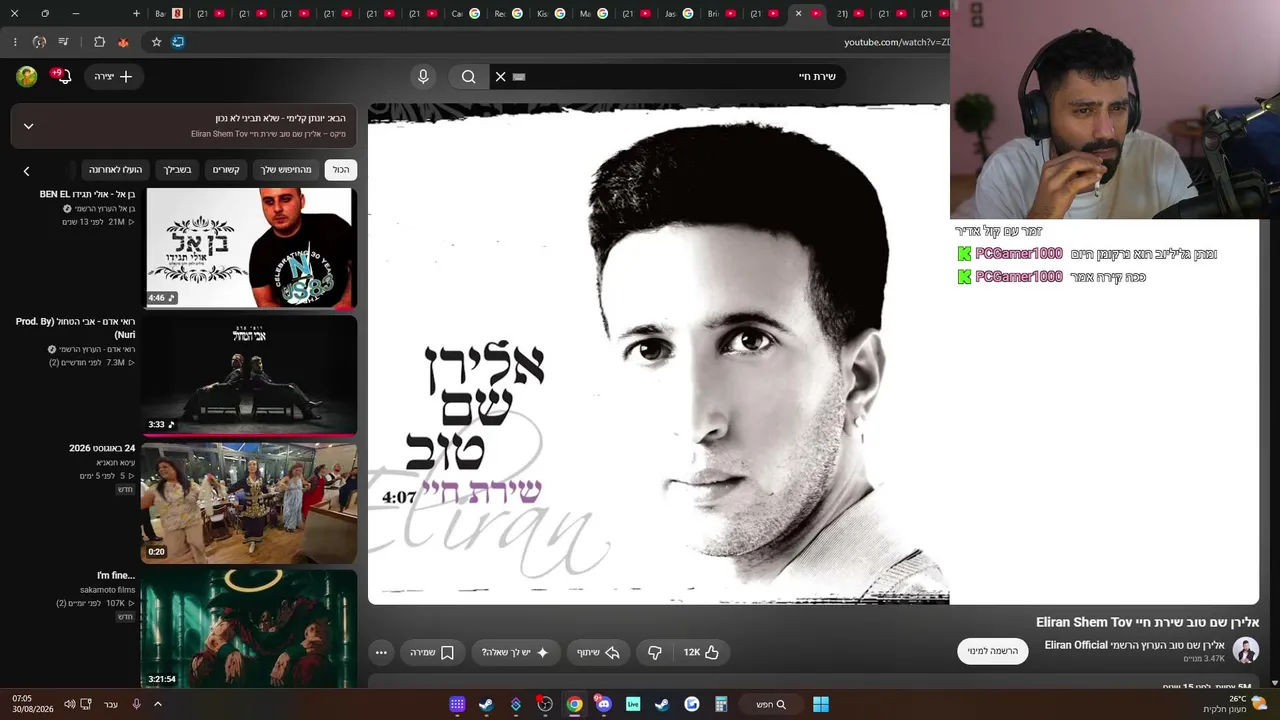This screenshot has width=1280, height=720.
Task: Select the בשבילך filter chip
Action: [x=178, y=170]
